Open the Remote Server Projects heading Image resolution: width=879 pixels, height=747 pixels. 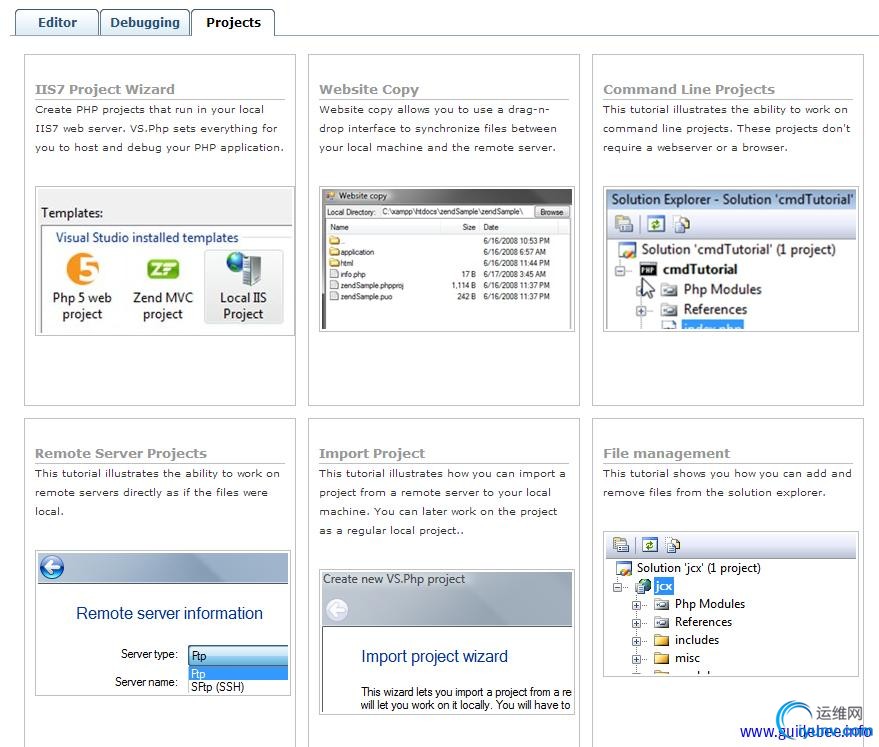tap(121, 453)
